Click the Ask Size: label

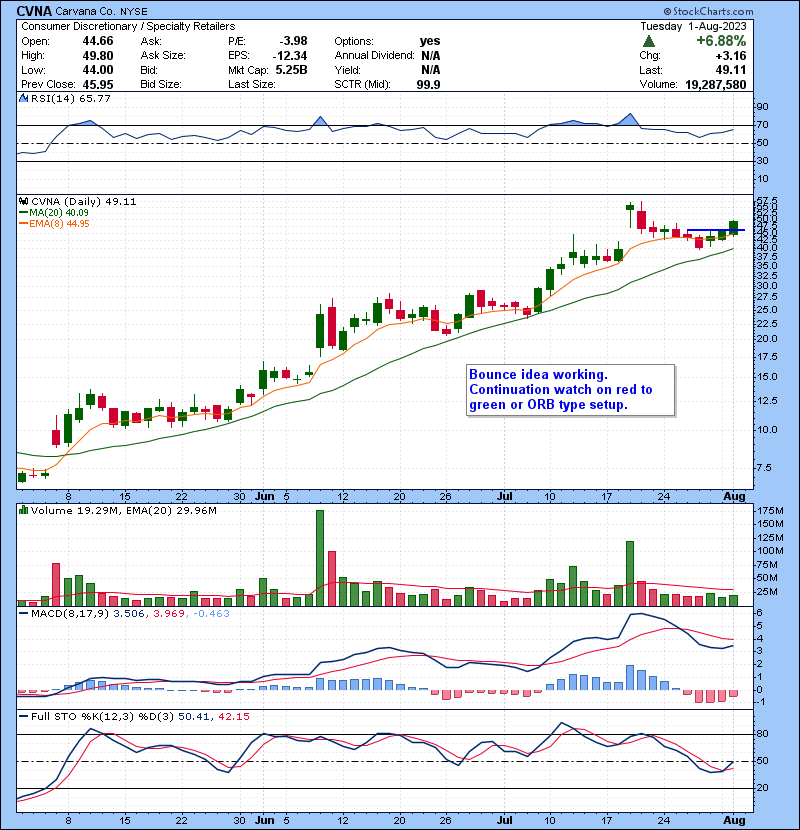click(x=163, y=56)
